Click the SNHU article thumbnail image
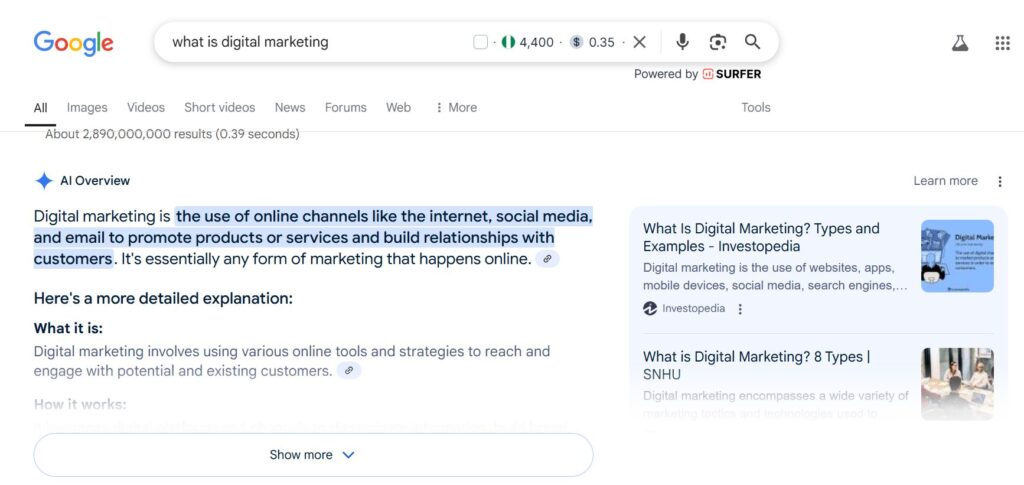Viewport: 1024px width, 485px height. [x=957, y=382]
